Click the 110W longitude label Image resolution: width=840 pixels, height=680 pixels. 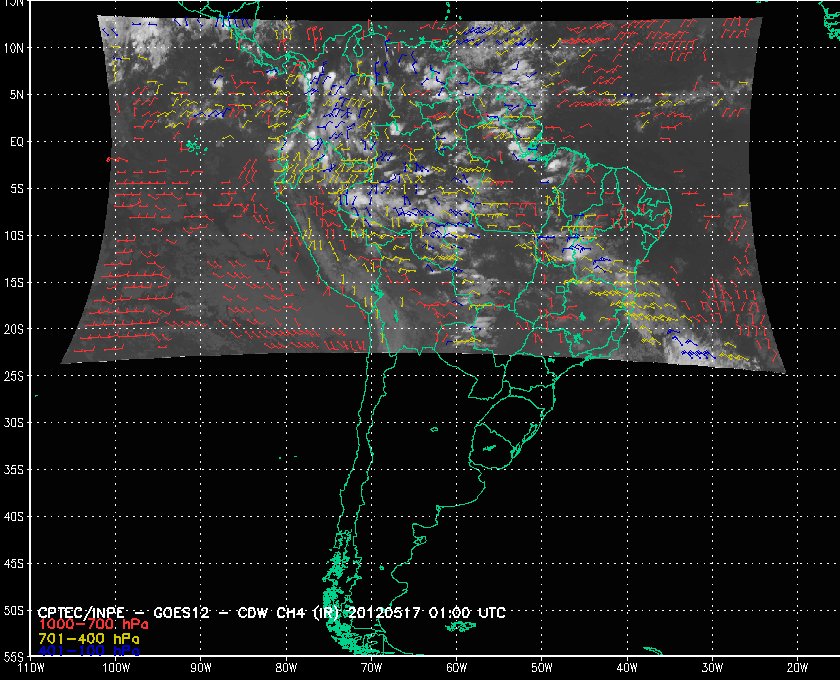[31, 668]
